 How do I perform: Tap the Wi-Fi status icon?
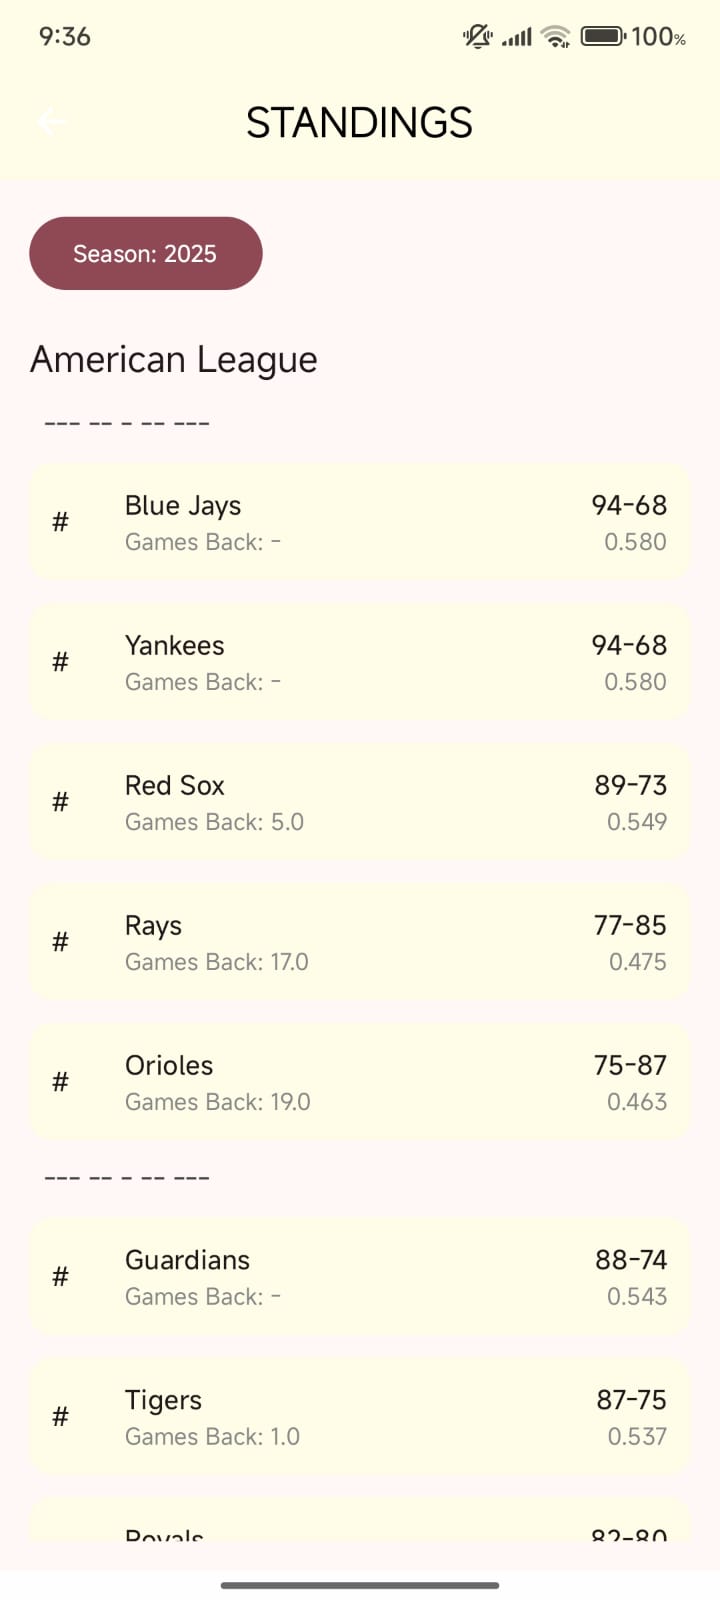554,36
